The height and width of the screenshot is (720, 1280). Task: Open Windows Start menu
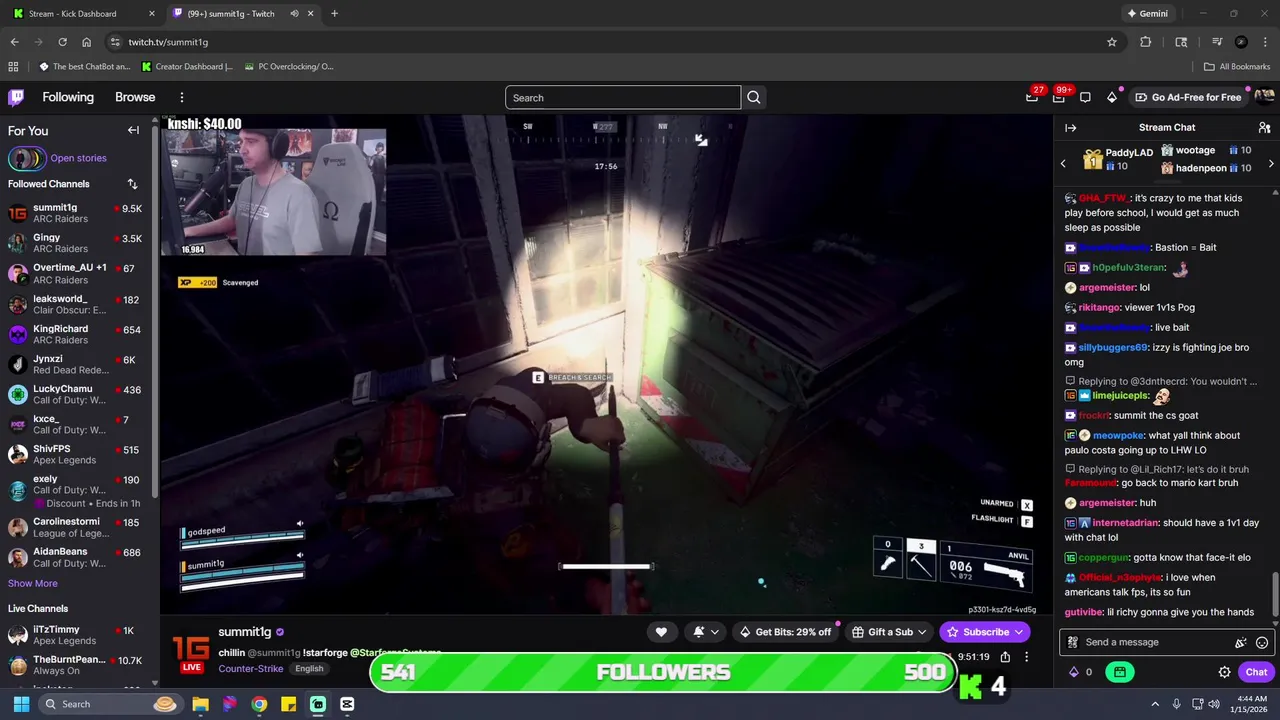click(21, 704)
